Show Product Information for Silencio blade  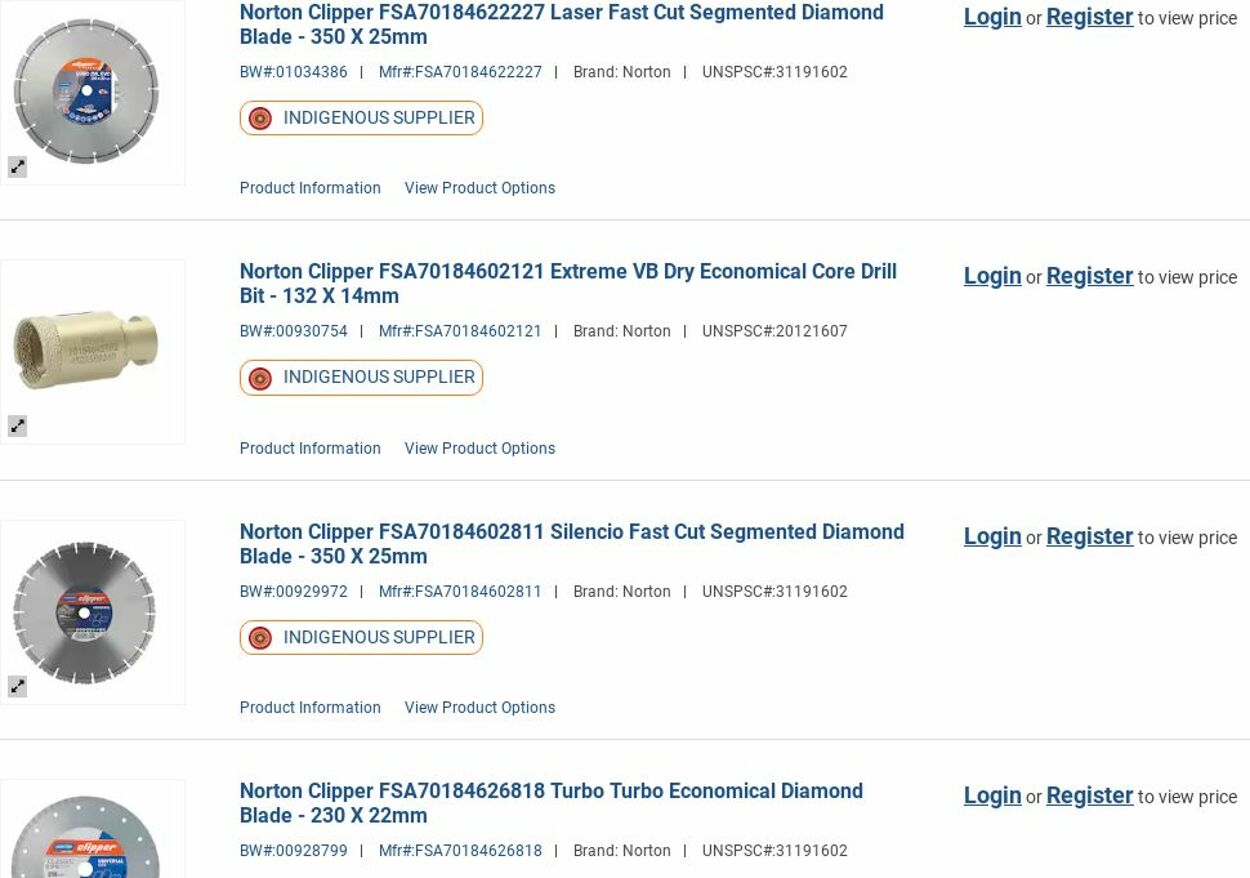pyautogui.click(x=310, y=707)
